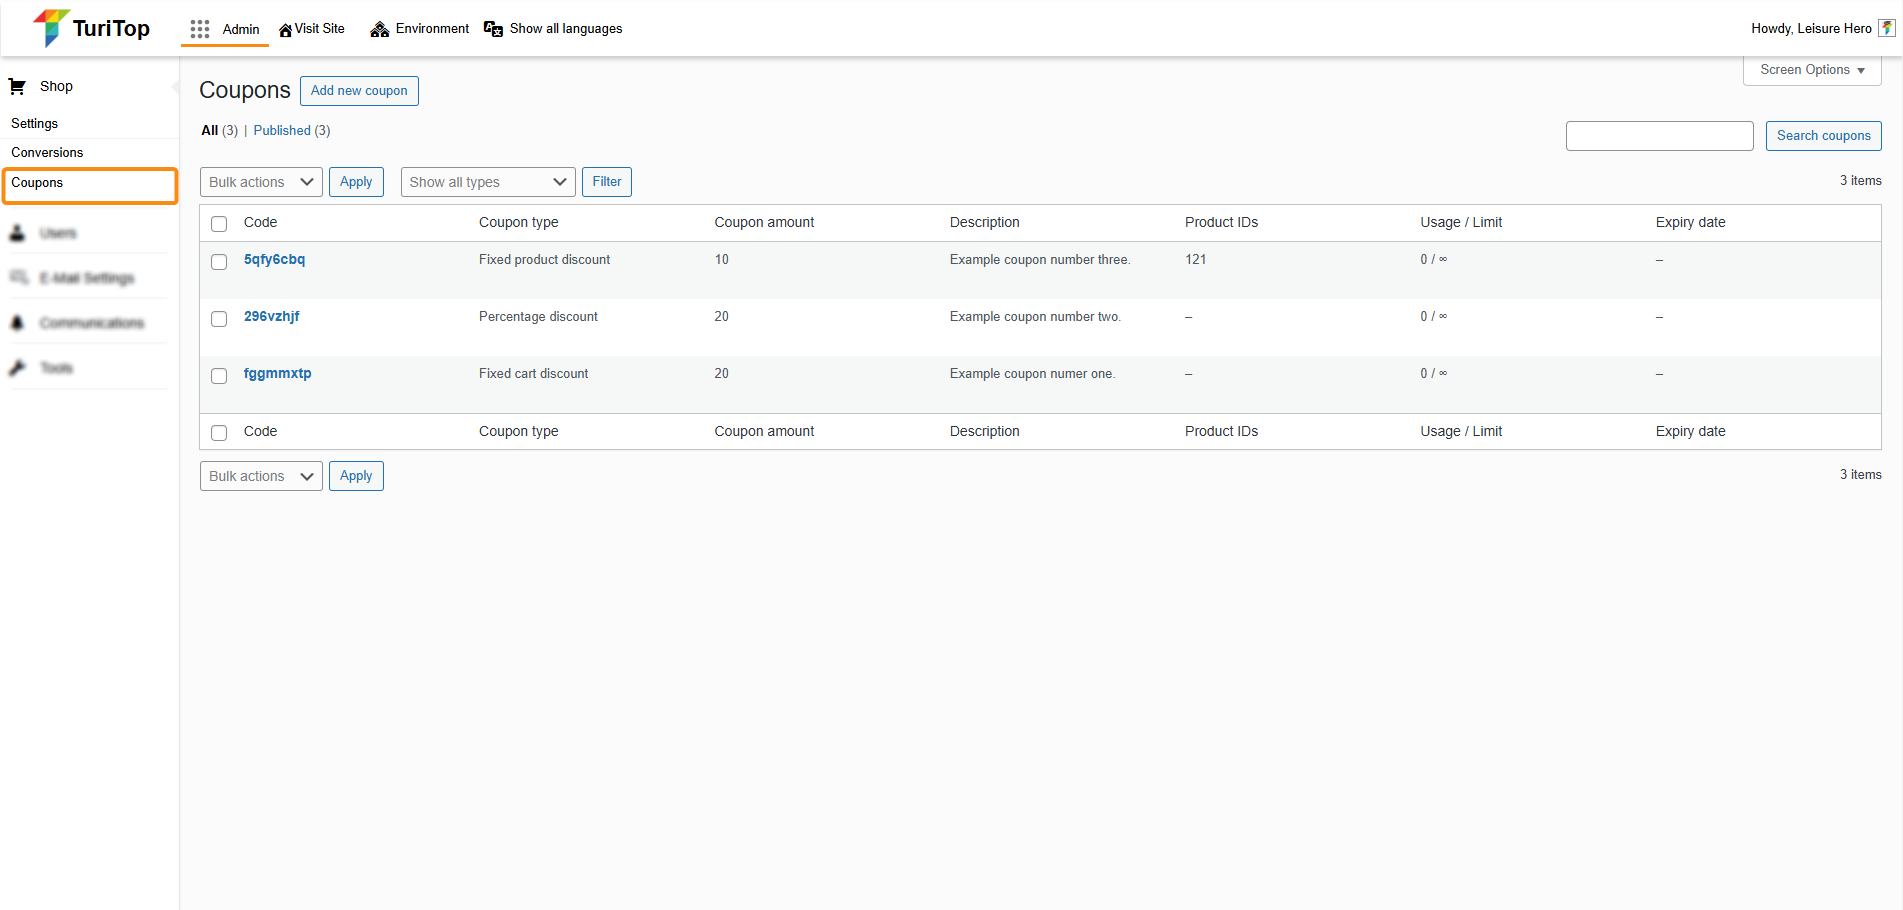The width and height of the screenshot is (1903, 910).
Task: Click the coupon search input field
Action: pos(1659,136)
